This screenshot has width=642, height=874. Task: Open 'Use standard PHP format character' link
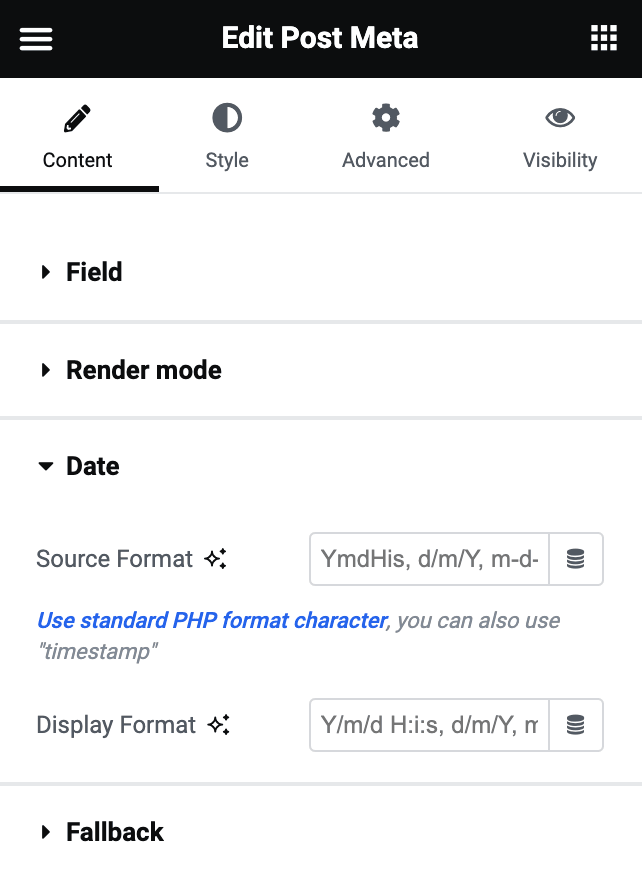(212, 620)
